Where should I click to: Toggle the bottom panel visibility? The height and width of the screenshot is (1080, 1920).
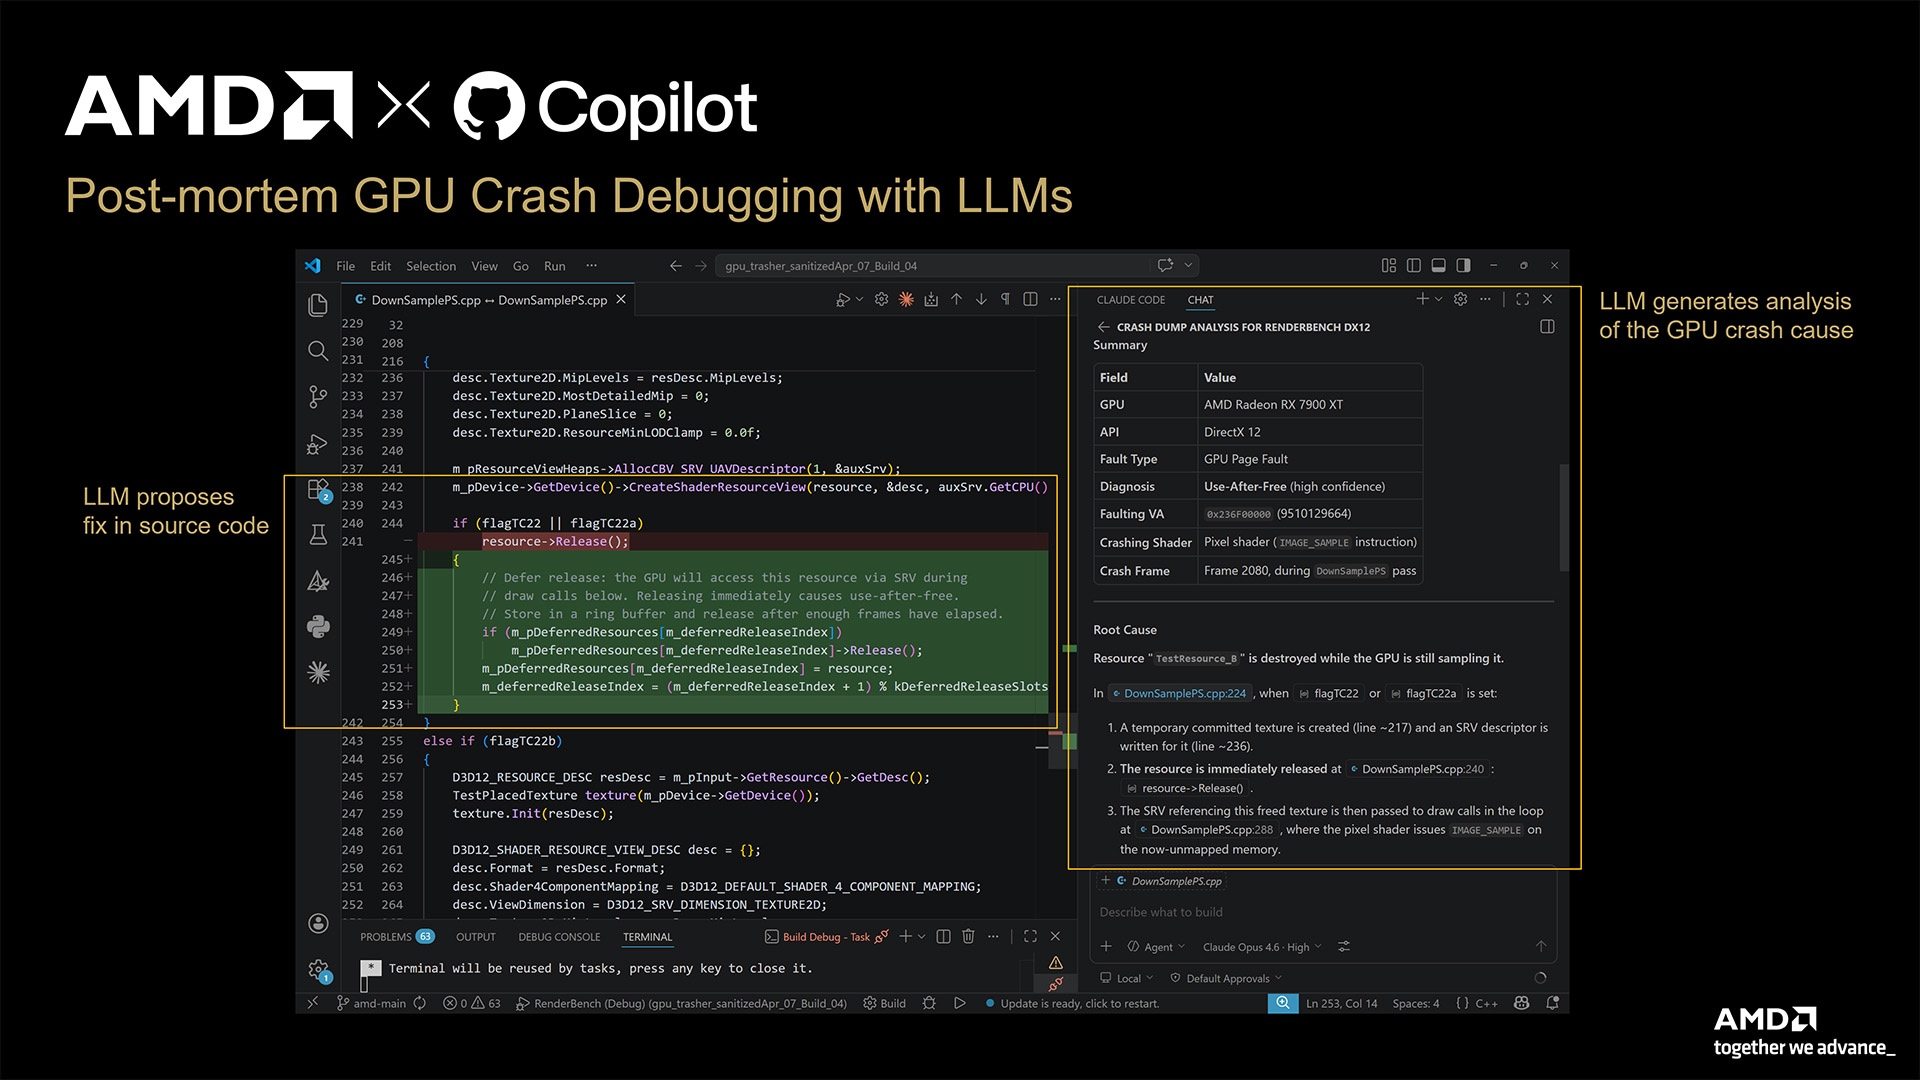pyautogui.click(x=1438, y=265)
